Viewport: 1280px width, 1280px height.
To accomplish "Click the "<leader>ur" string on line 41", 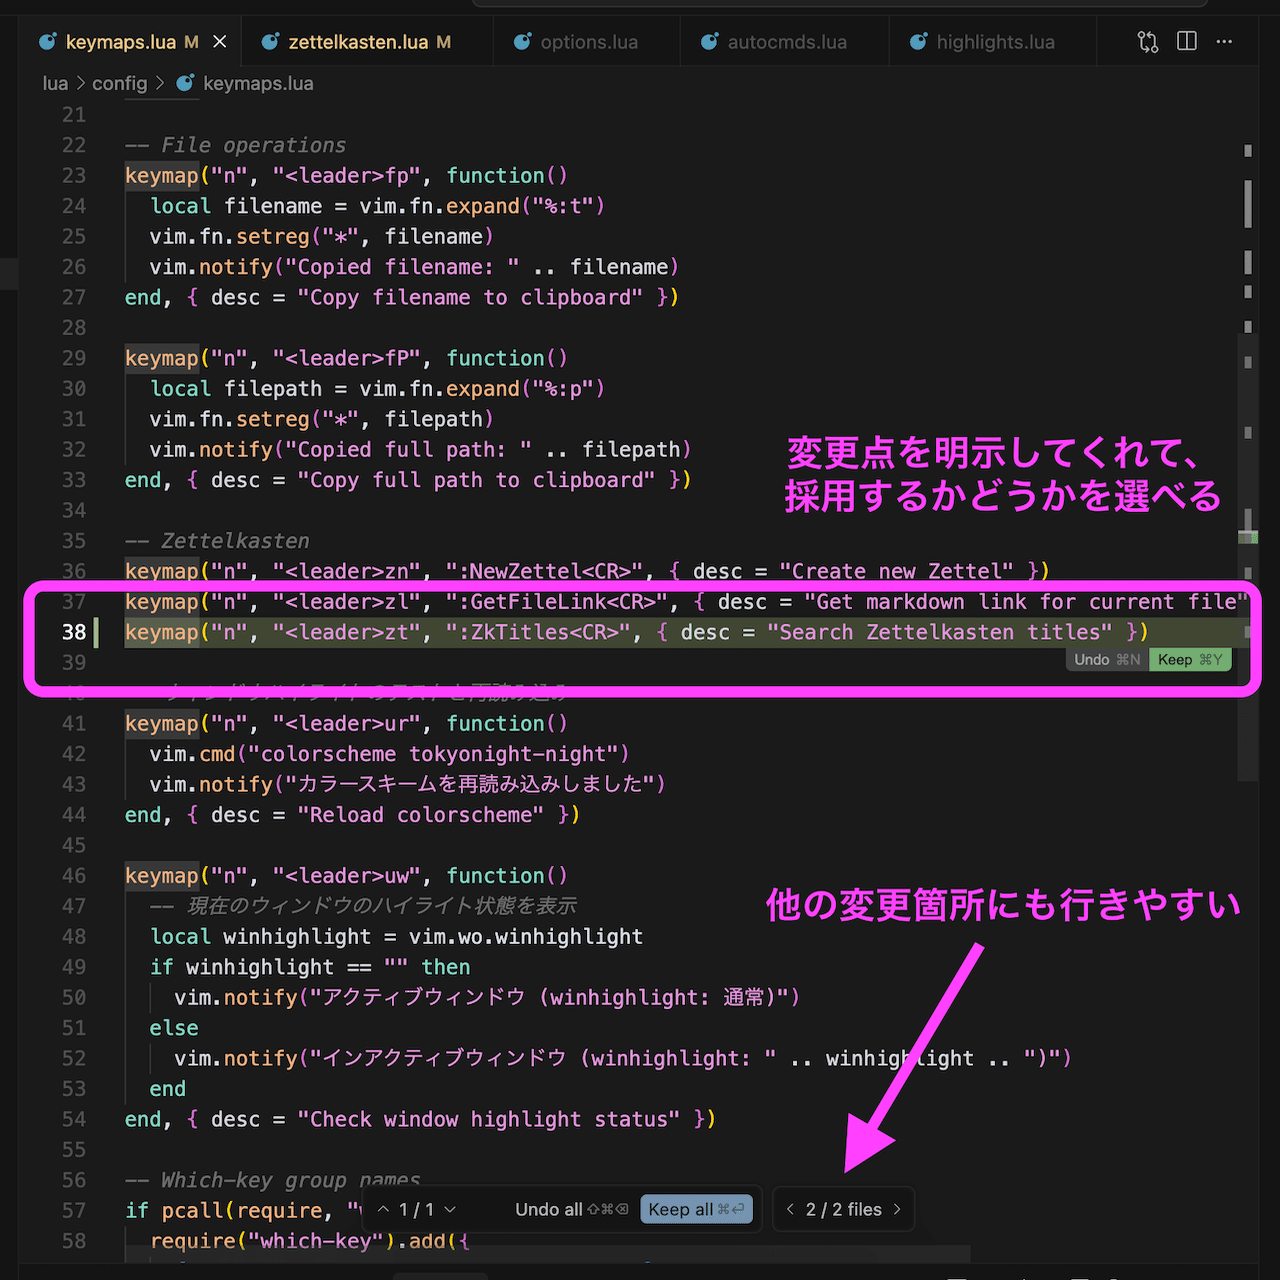I will [x=347, y=723].
